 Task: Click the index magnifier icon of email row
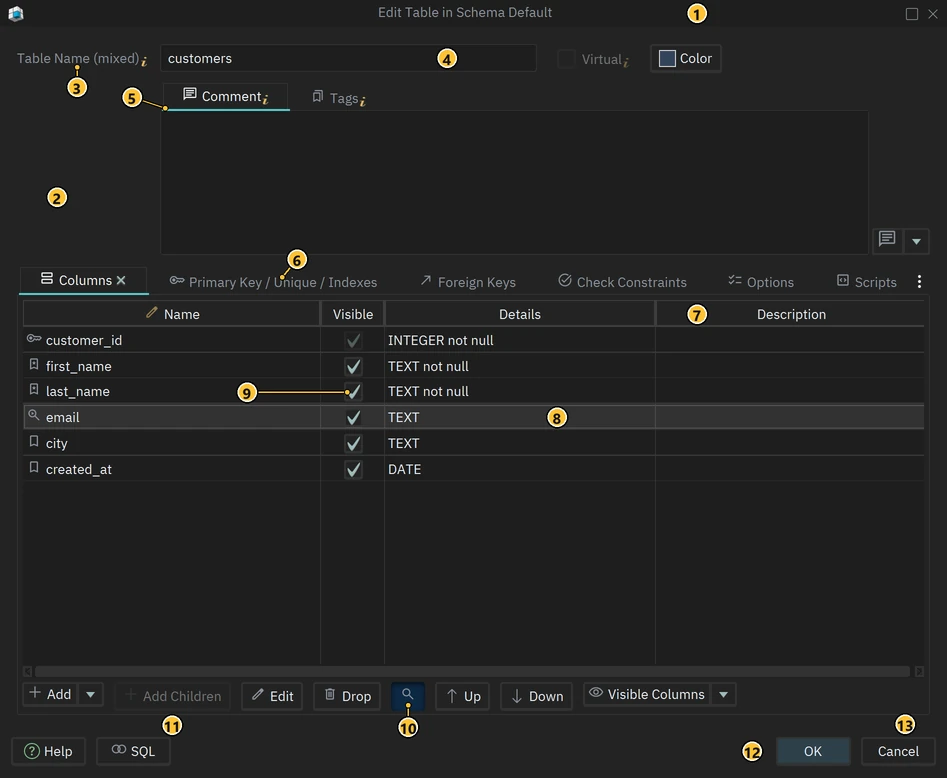[34, 416]
